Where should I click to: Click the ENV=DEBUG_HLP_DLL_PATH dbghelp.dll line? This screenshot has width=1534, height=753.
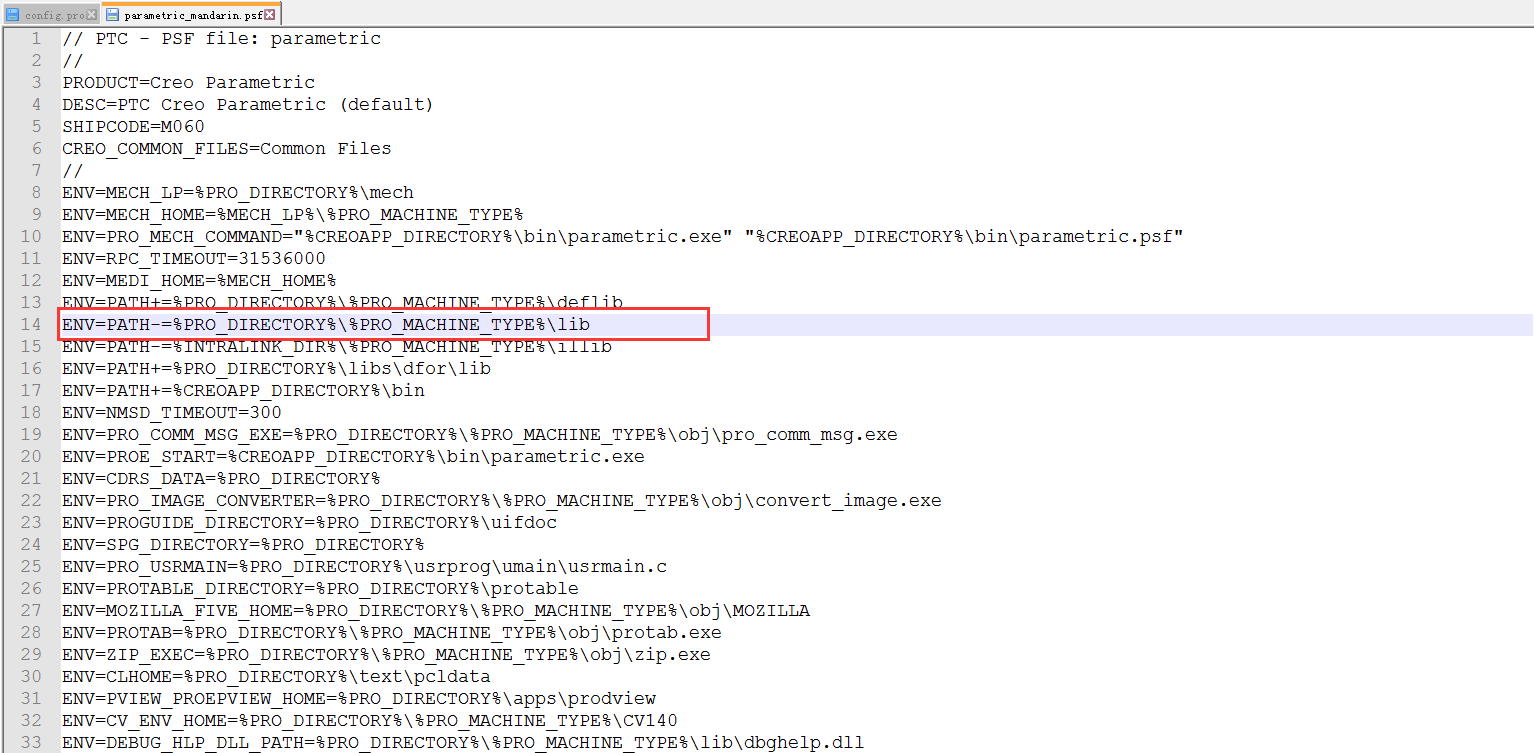[463, 743]
